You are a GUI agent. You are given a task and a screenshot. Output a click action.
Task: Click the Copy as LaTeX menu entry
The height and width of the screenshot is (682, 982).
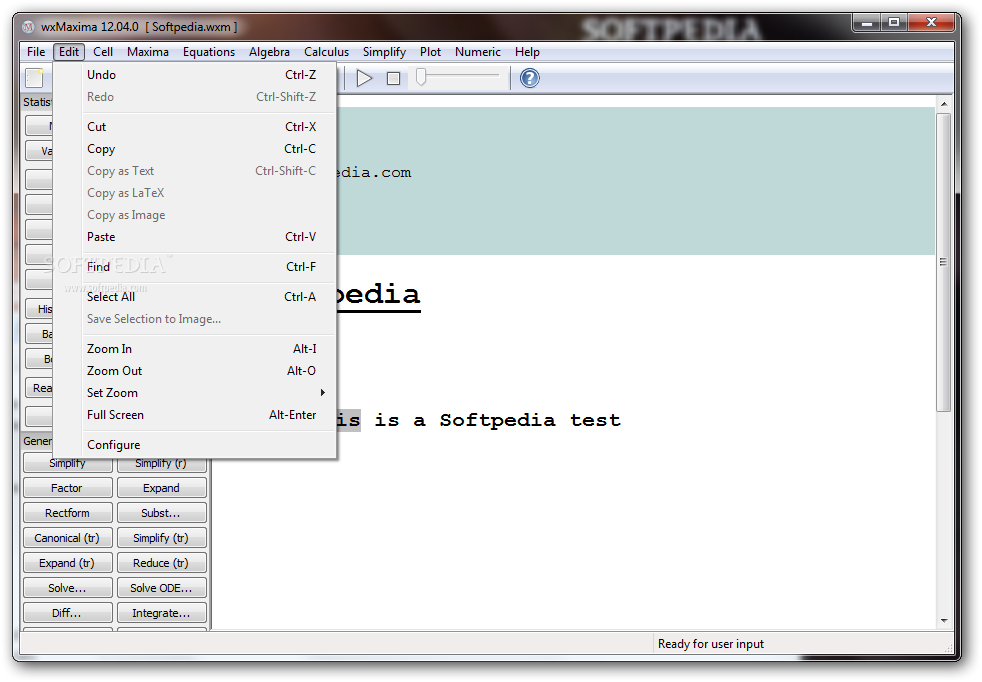tap(195, 193)
